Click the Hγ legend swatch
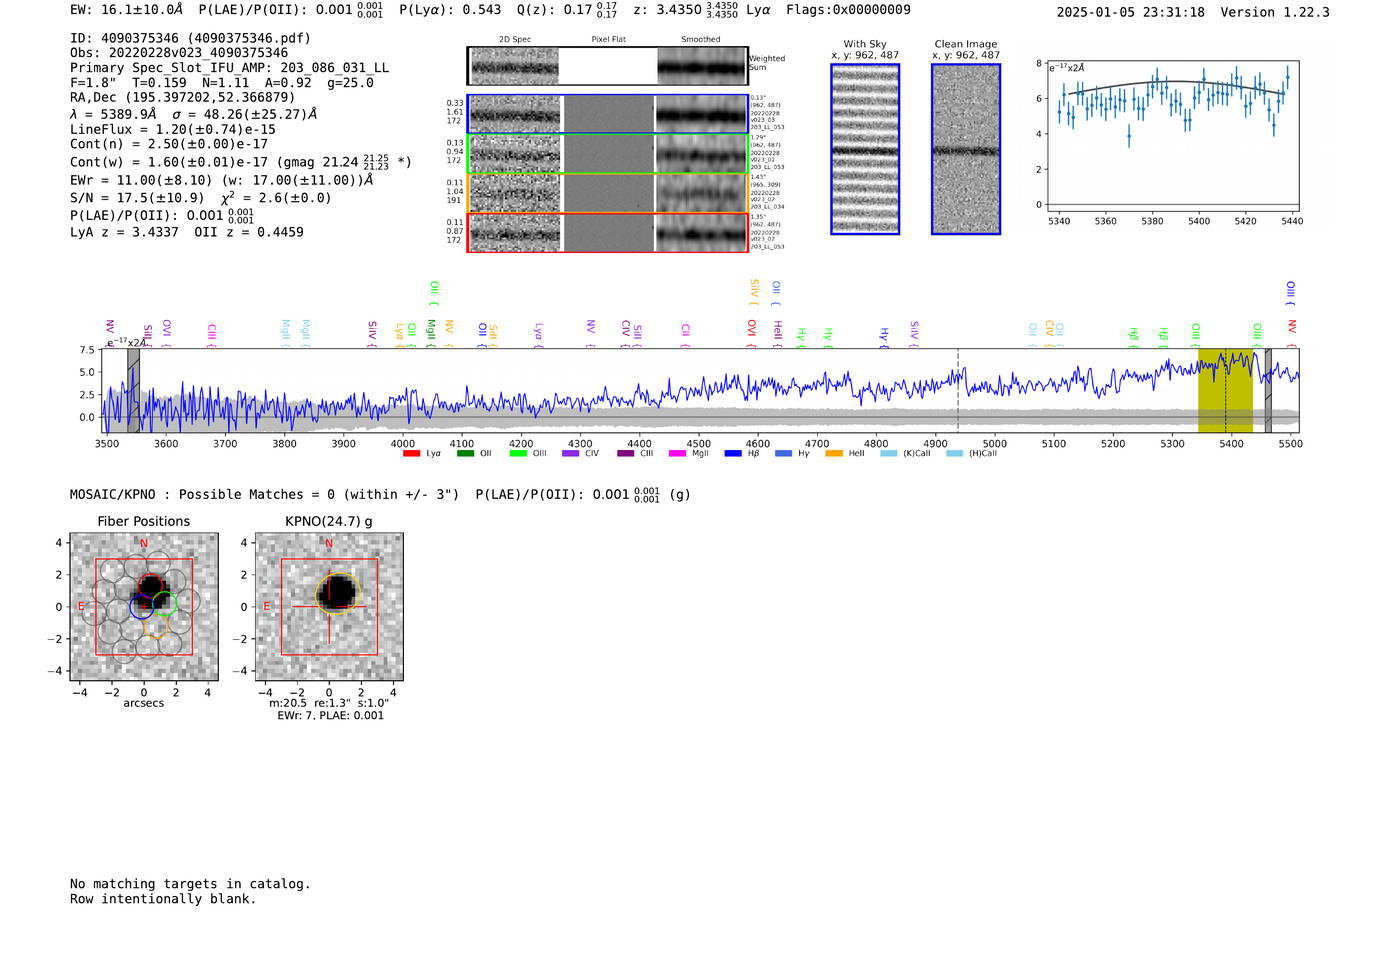1400x953 pixels. coord(783,454)
